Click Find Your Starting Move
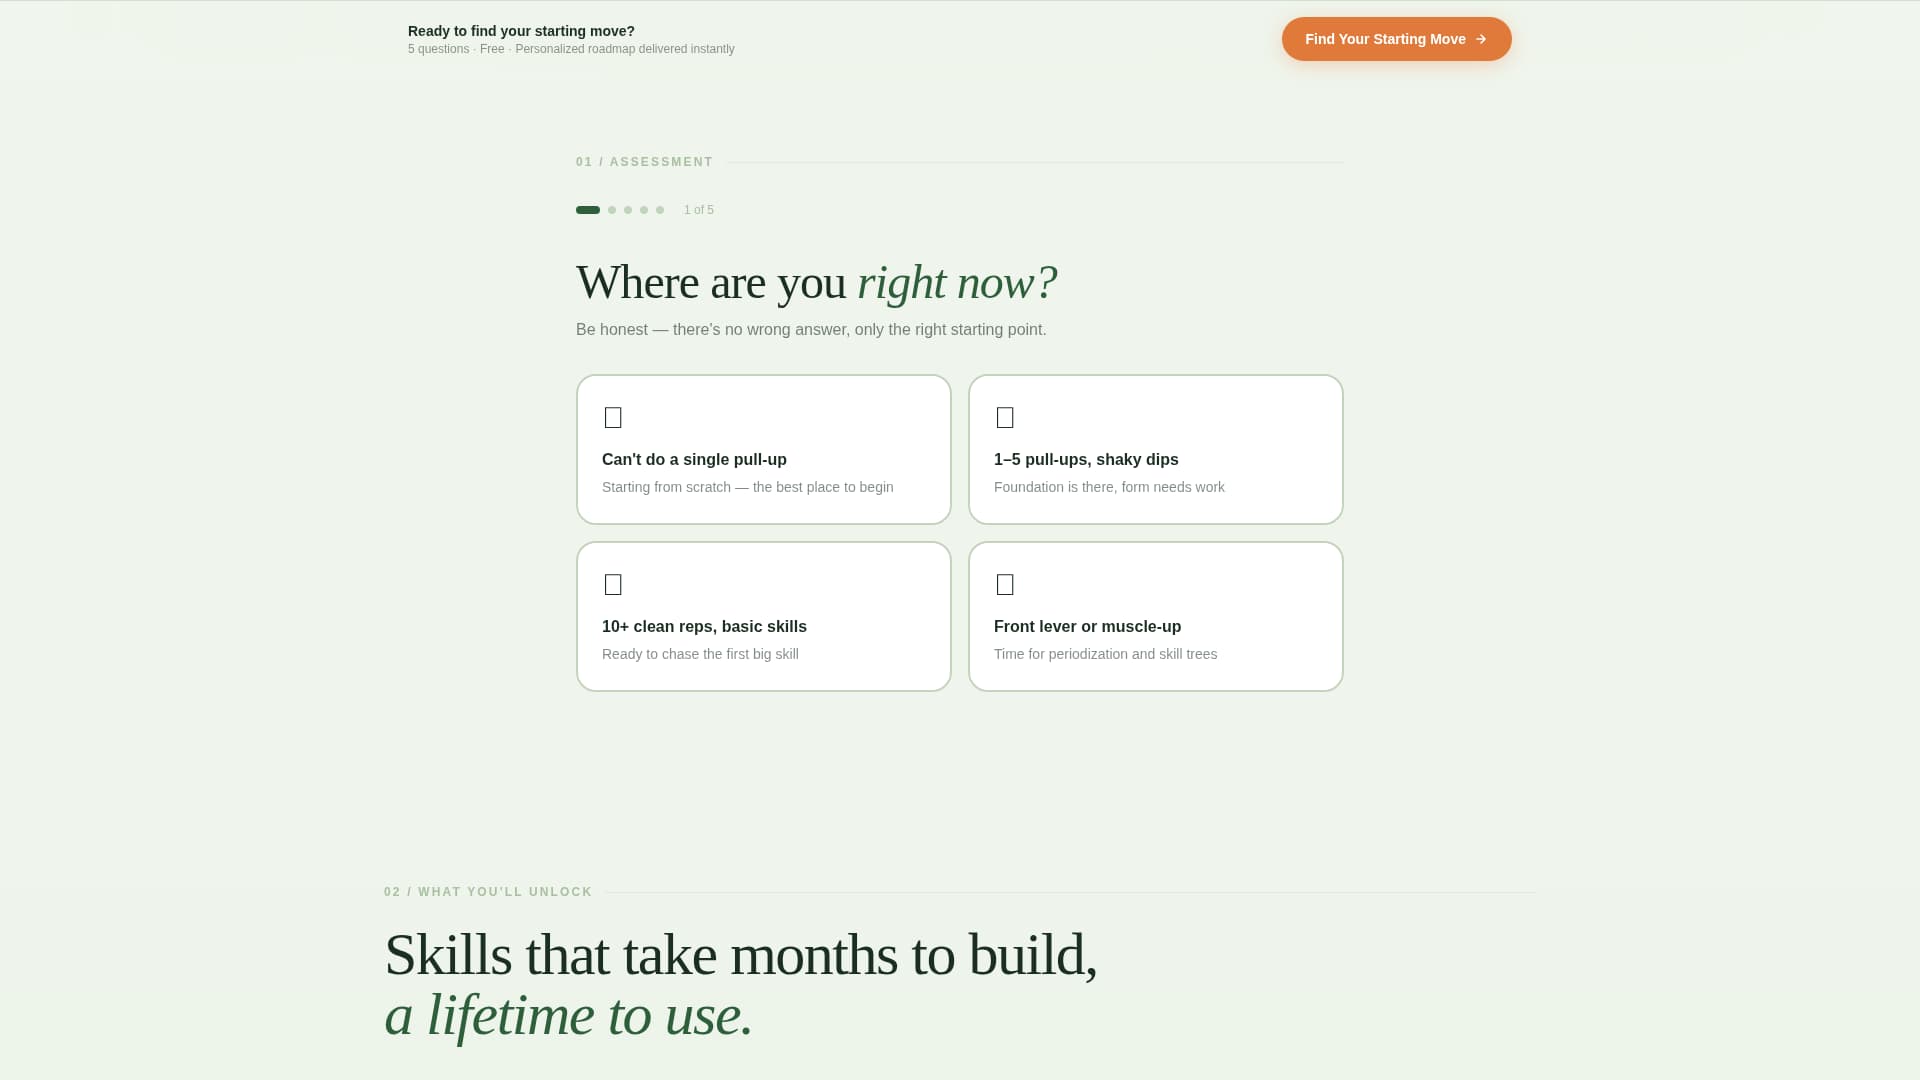 (x=1396, y=39)
